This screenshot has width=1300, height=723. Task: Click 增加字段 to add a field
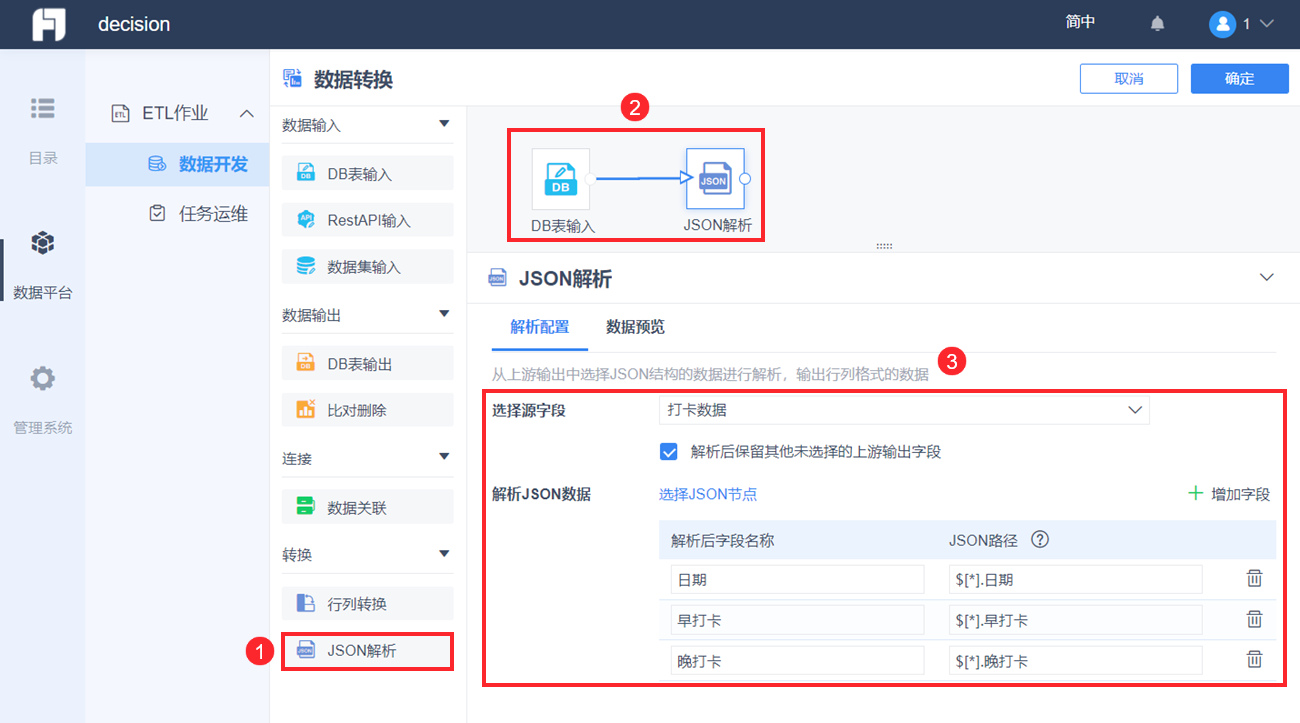[x=1229, y=494]
